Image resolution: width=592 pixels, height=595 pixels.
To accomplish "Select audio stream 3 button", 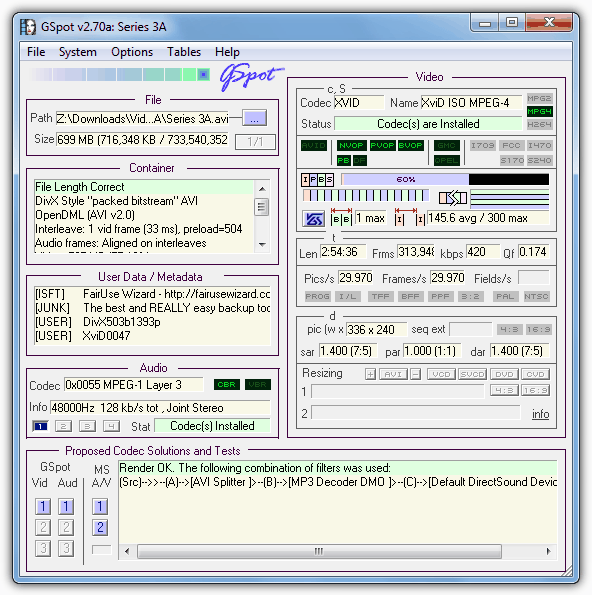I will [x=87, y=426].
